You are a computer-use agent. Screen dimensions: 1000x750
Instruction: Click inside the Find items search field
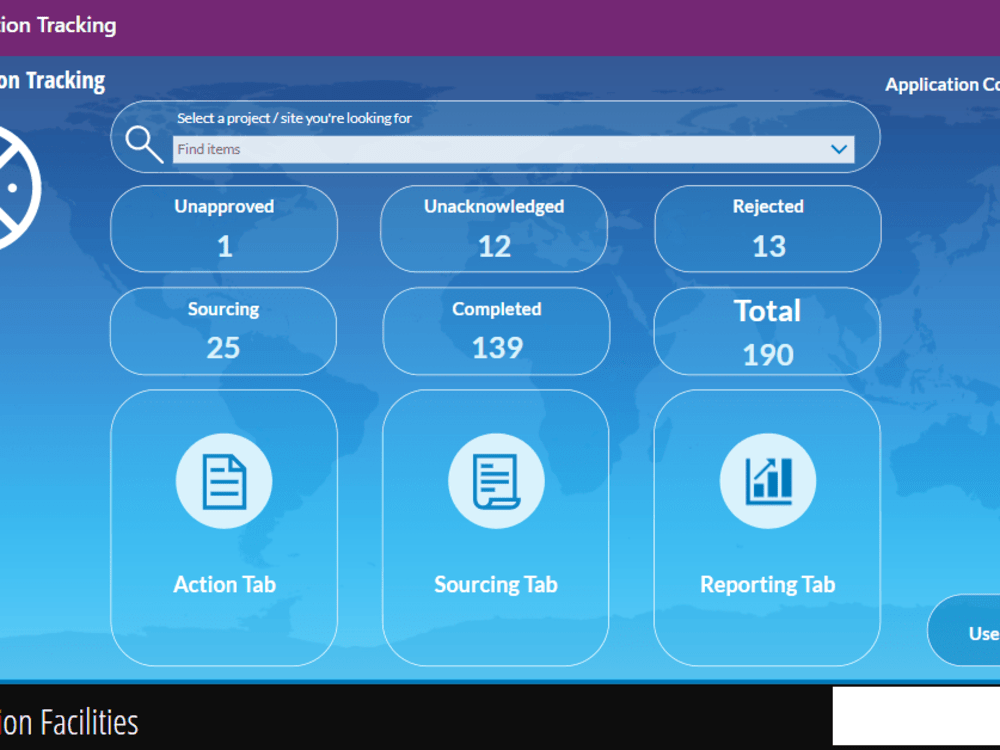[x=450, y=149]
